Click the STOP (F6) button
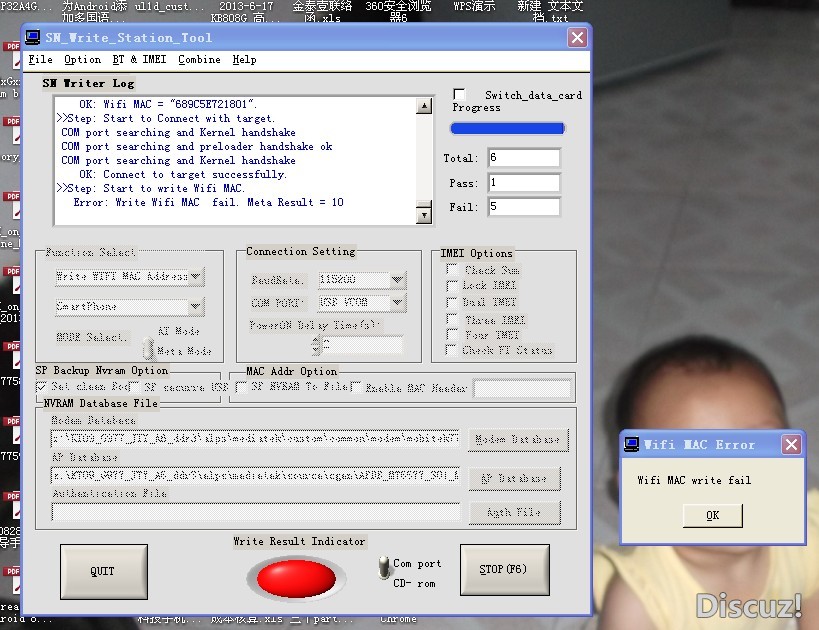The width and height of the screenshot is (819, 630). coord(504,570)
